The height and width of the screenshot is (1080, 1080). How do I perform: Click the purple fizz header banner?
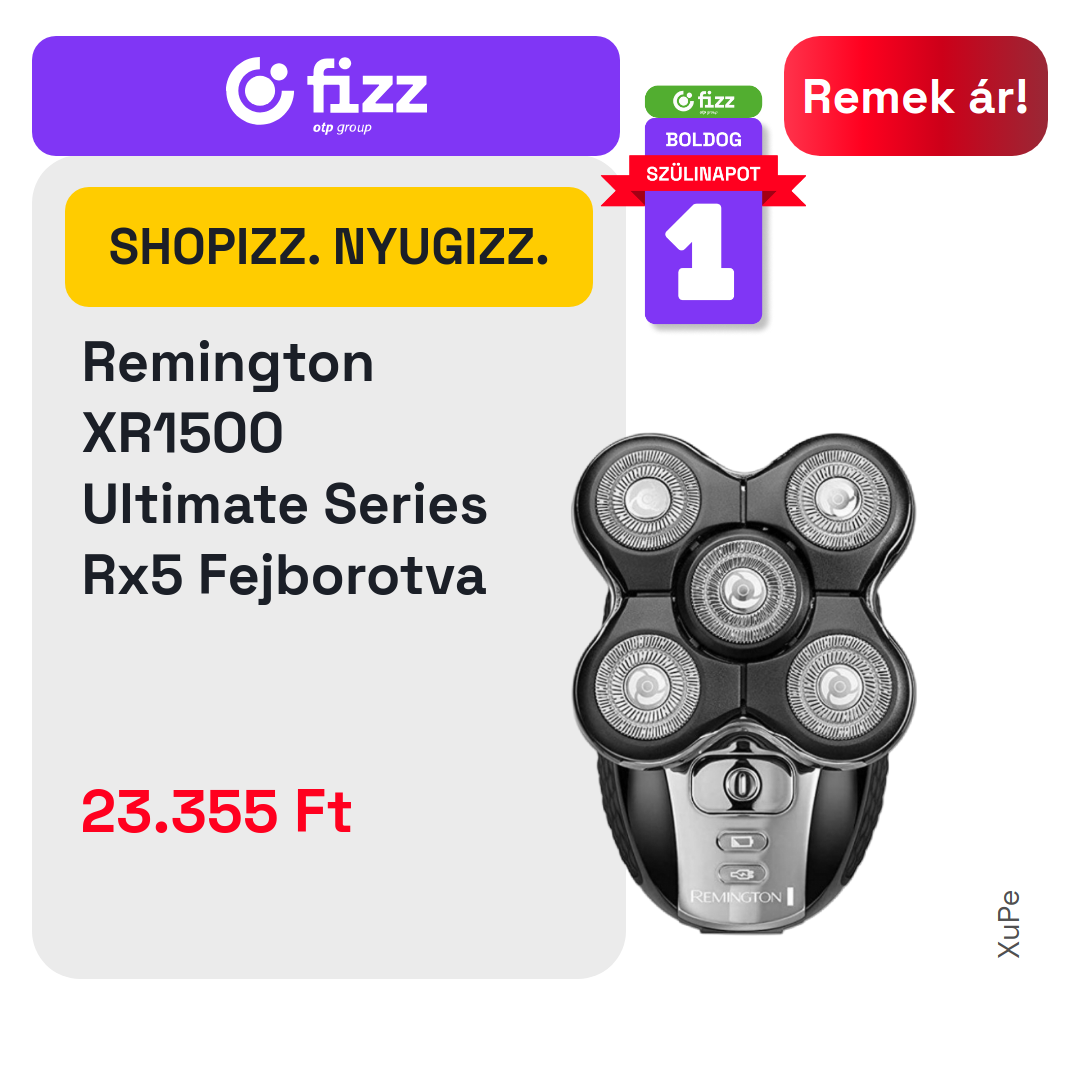326,96
